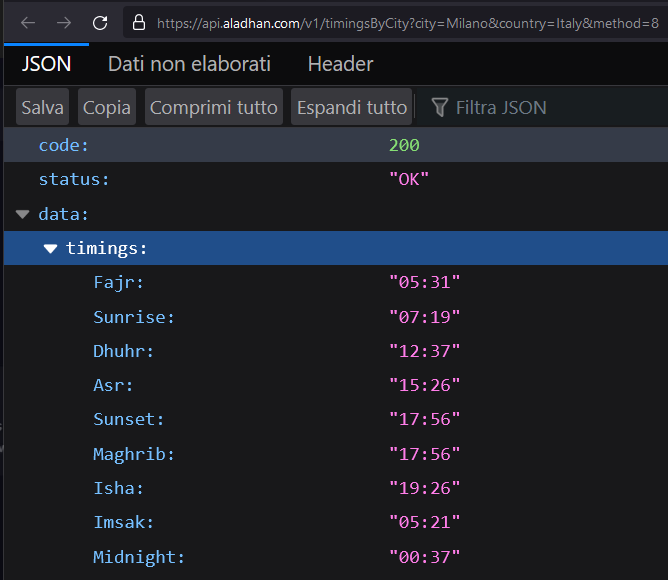668x580 pixels.
Task: Select the Imsak value "05:21"
Action: [425, 522]
